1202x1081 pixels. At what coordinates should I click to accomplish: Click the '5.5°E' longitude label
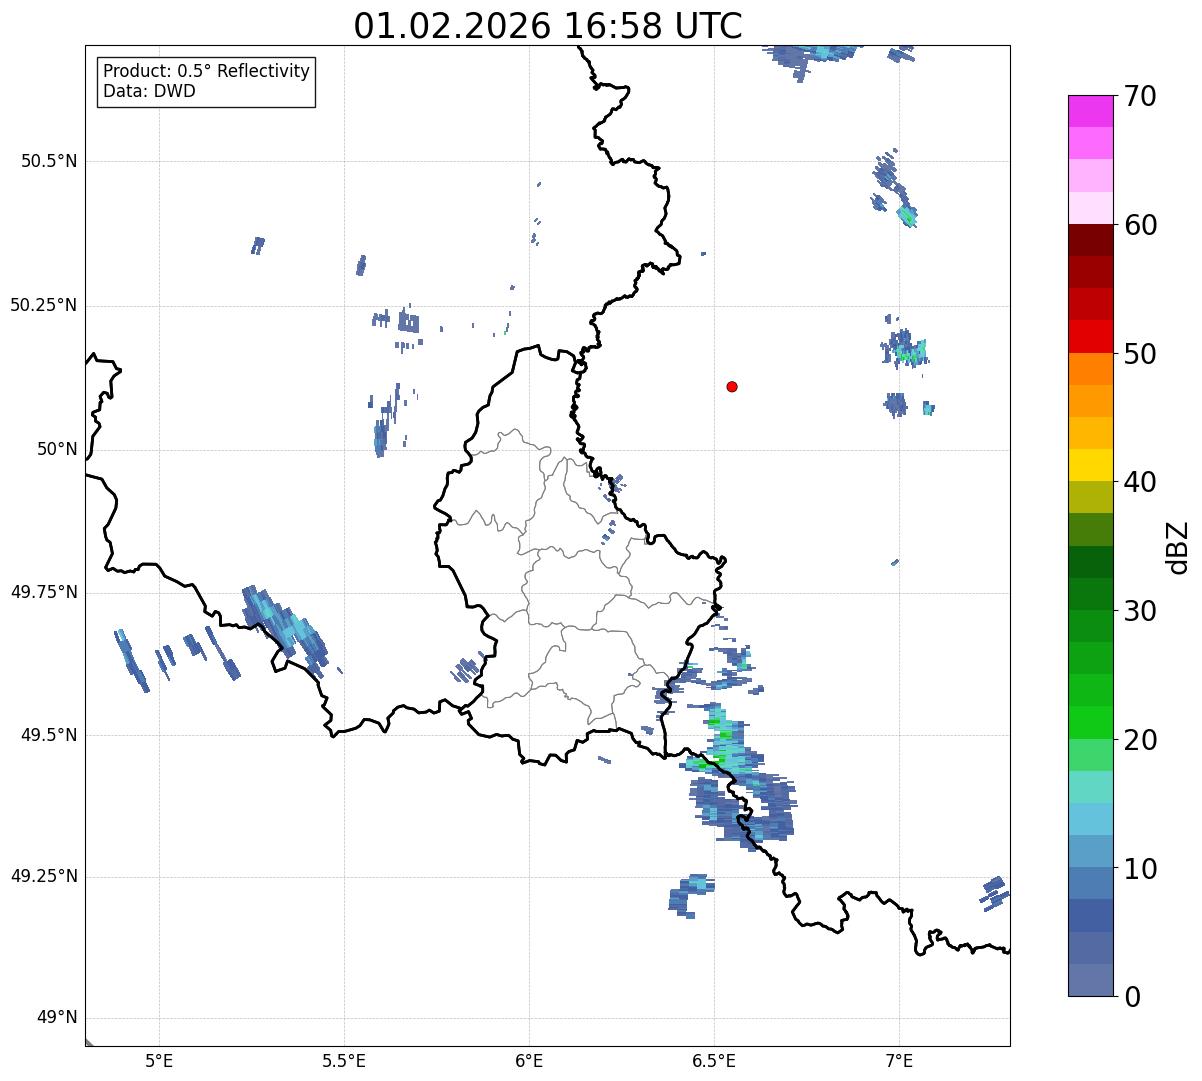pyautogui.click(x=345, y=1061)
